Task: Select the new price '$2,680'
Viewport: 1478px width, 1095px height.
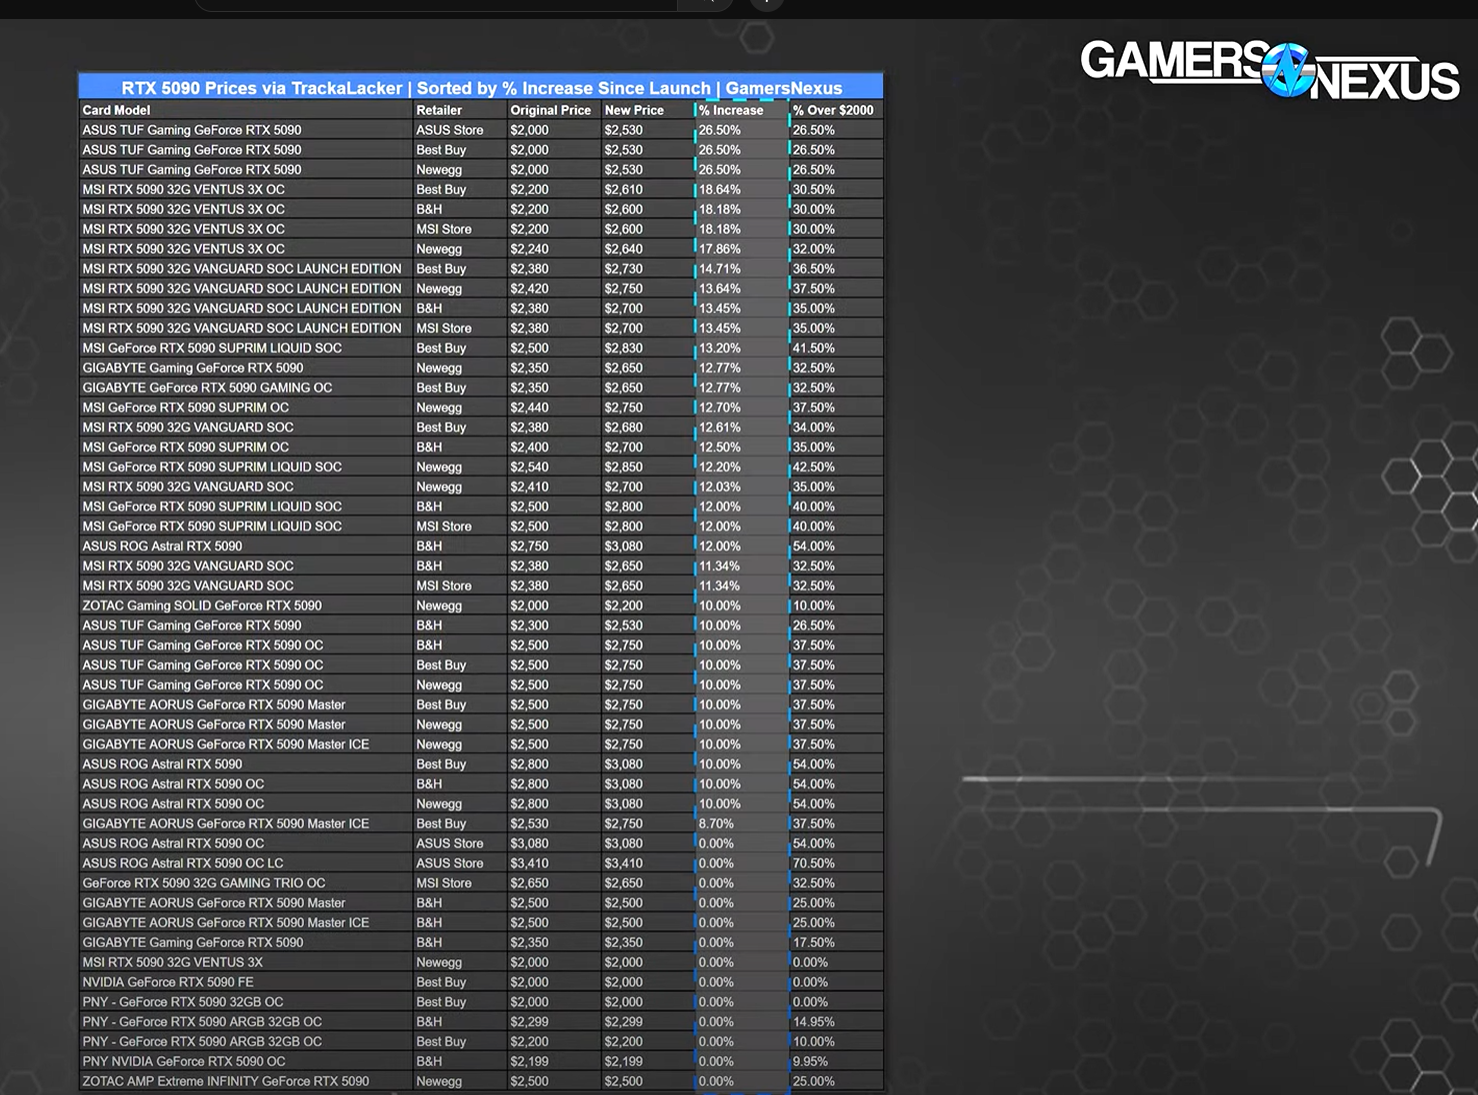Action: (623, 427)
